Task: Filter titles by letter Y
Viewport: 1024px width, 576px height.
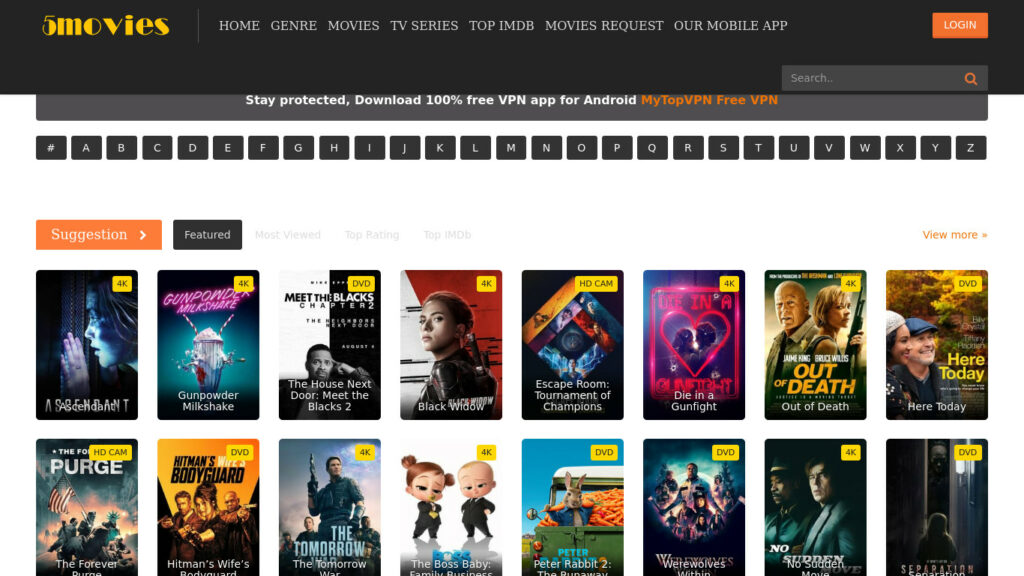Action: [936, 148]
